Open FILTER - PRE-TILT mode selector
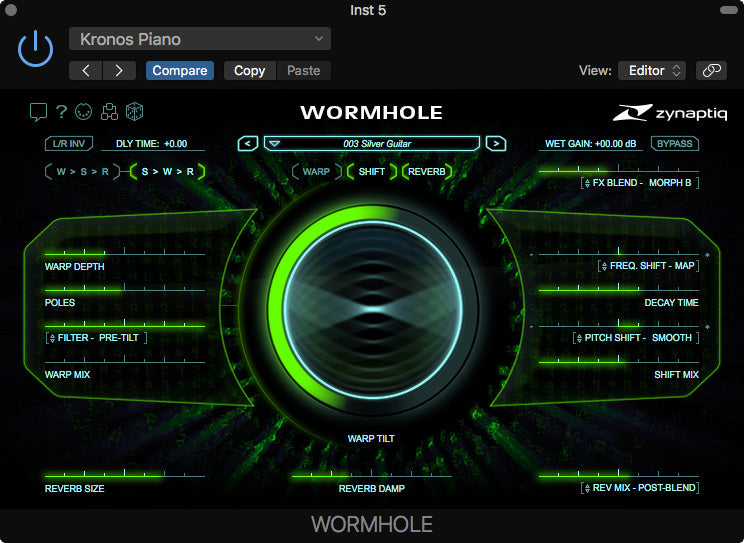Image resolution: width=744 pixels, height=543 pixels. pyautogui.click(x=96, y=338)
